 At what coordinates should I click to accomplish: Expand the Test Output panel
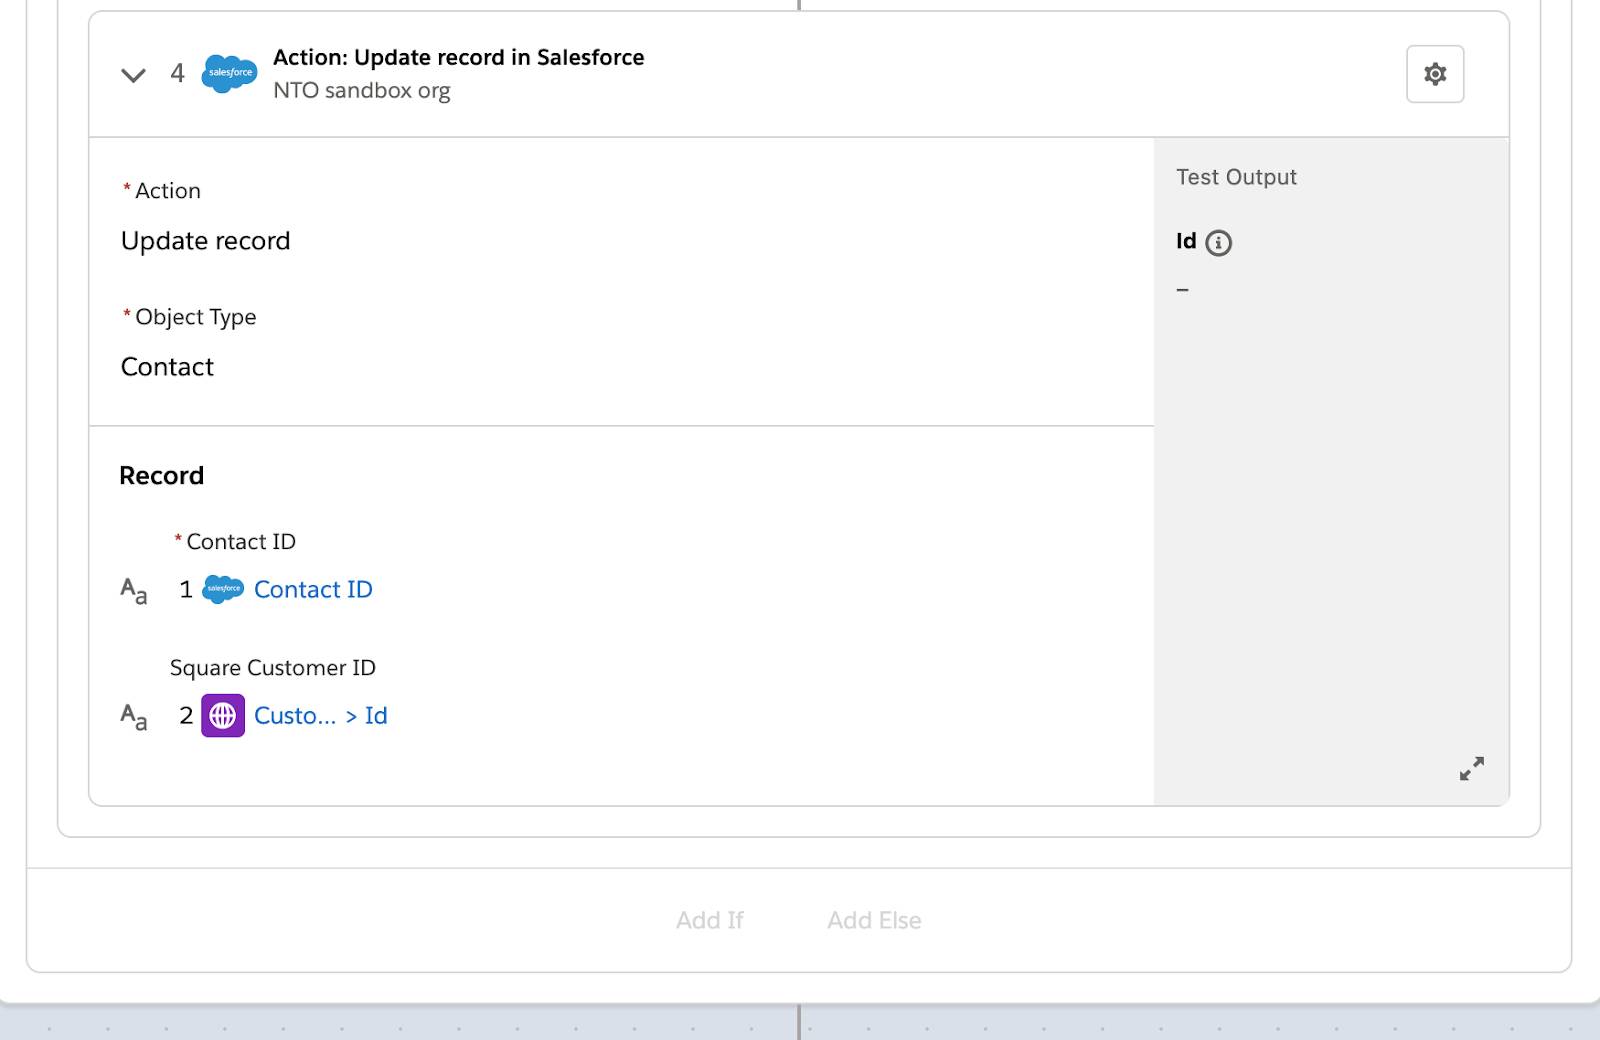coord(1471,768)
